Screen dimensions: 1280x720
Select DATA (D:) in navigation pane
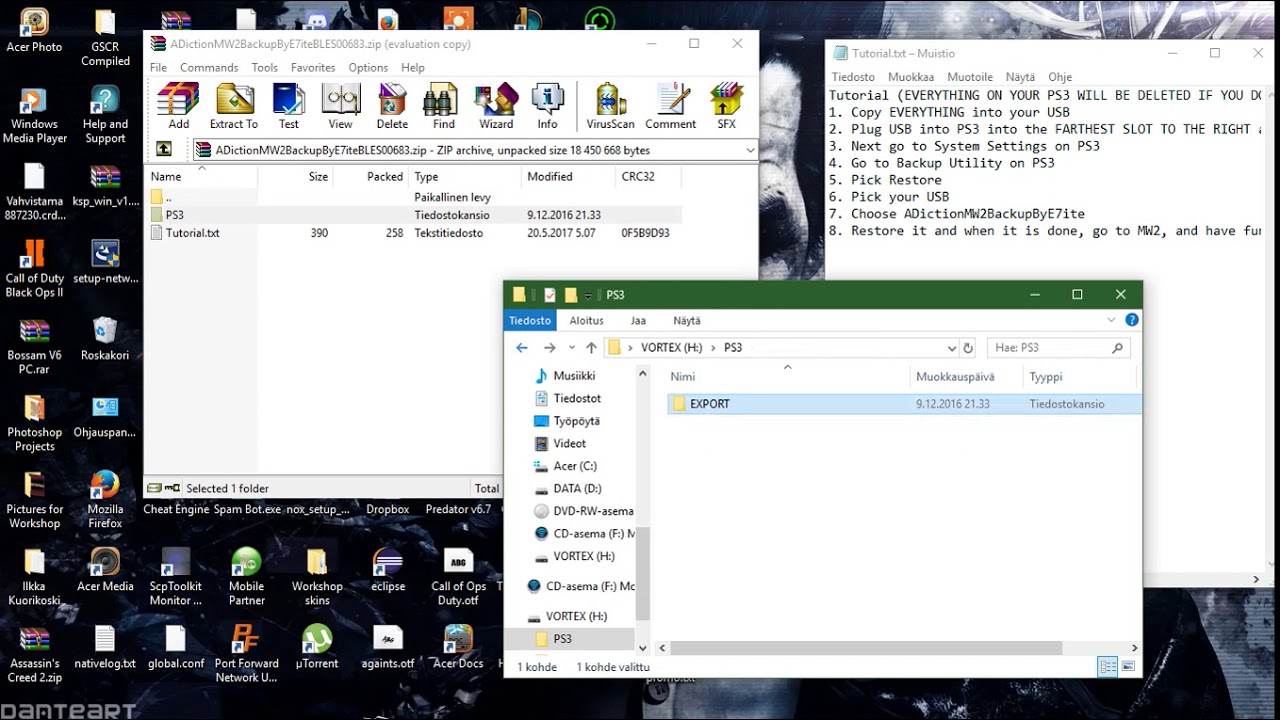[577, 489]
